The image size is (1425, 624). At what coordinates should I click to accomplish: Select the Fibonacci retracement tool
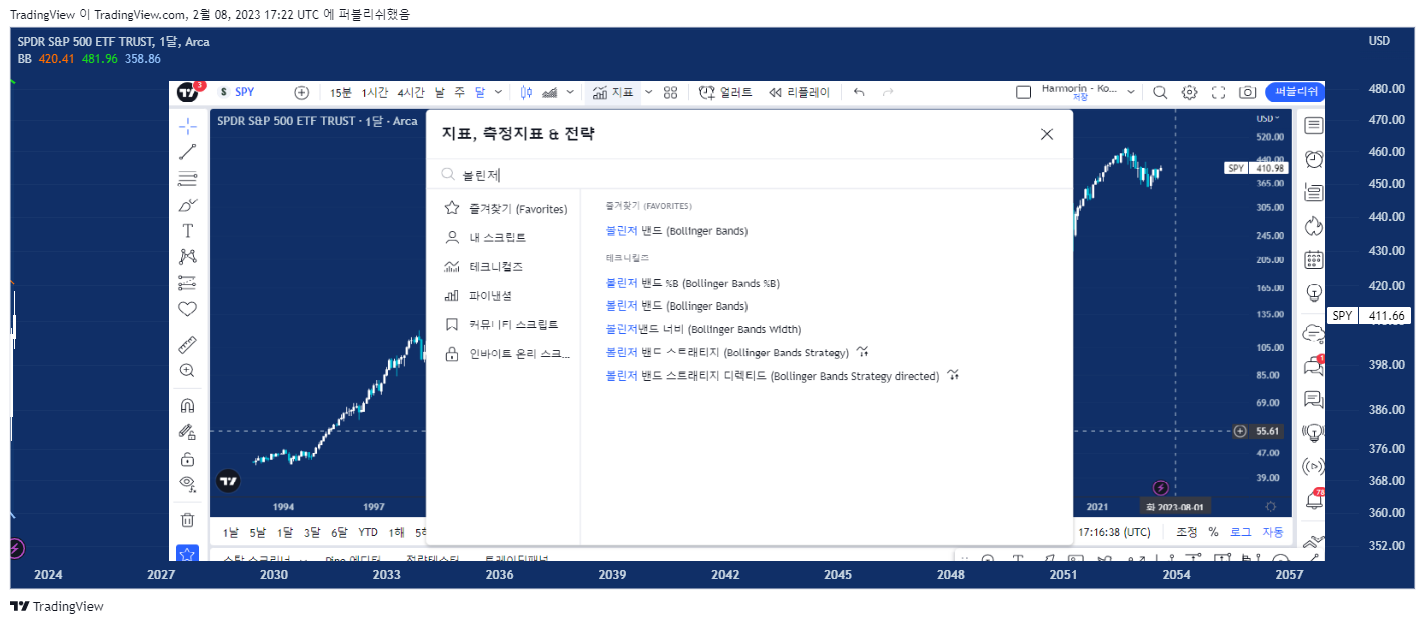click(187, 179)
